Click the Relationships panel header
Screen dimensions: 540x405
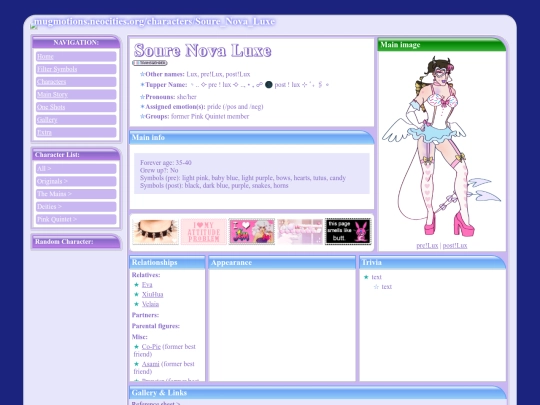pos(167,262)
